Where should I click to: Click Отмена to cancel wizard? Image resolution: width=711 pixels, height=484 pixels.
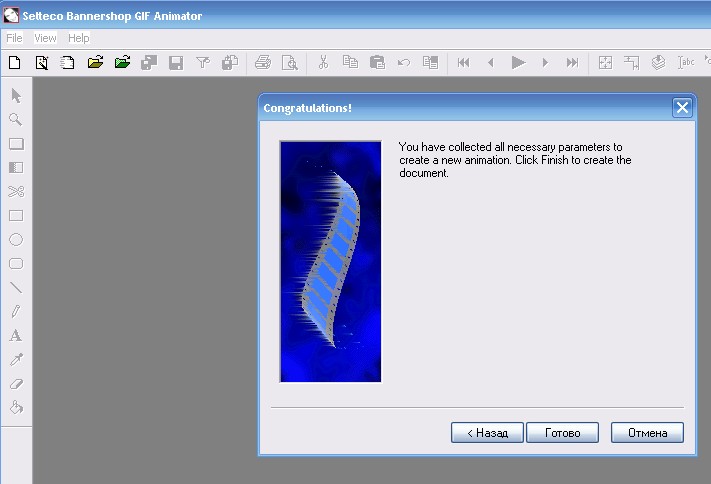[x=647, y=433]
